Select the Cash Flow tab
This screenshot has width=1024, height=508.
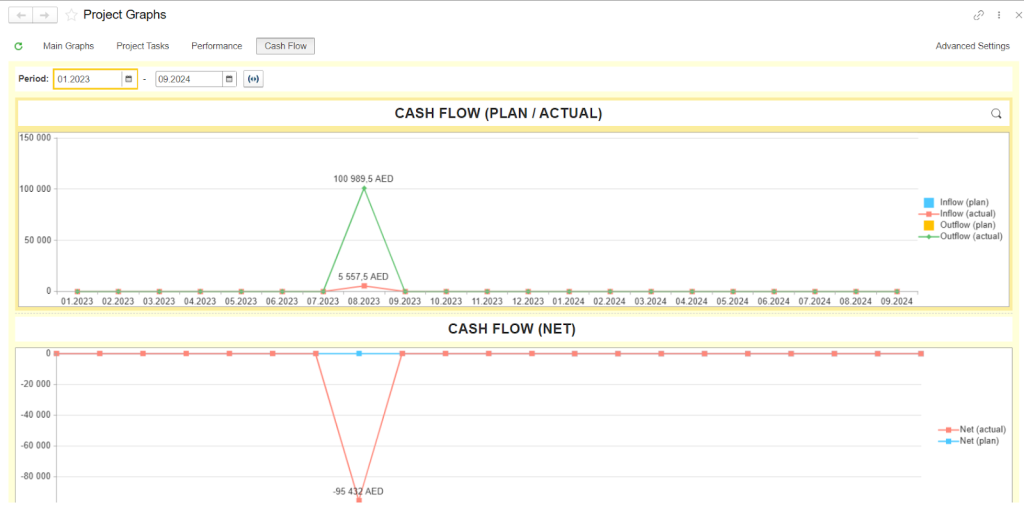point(285,46)
